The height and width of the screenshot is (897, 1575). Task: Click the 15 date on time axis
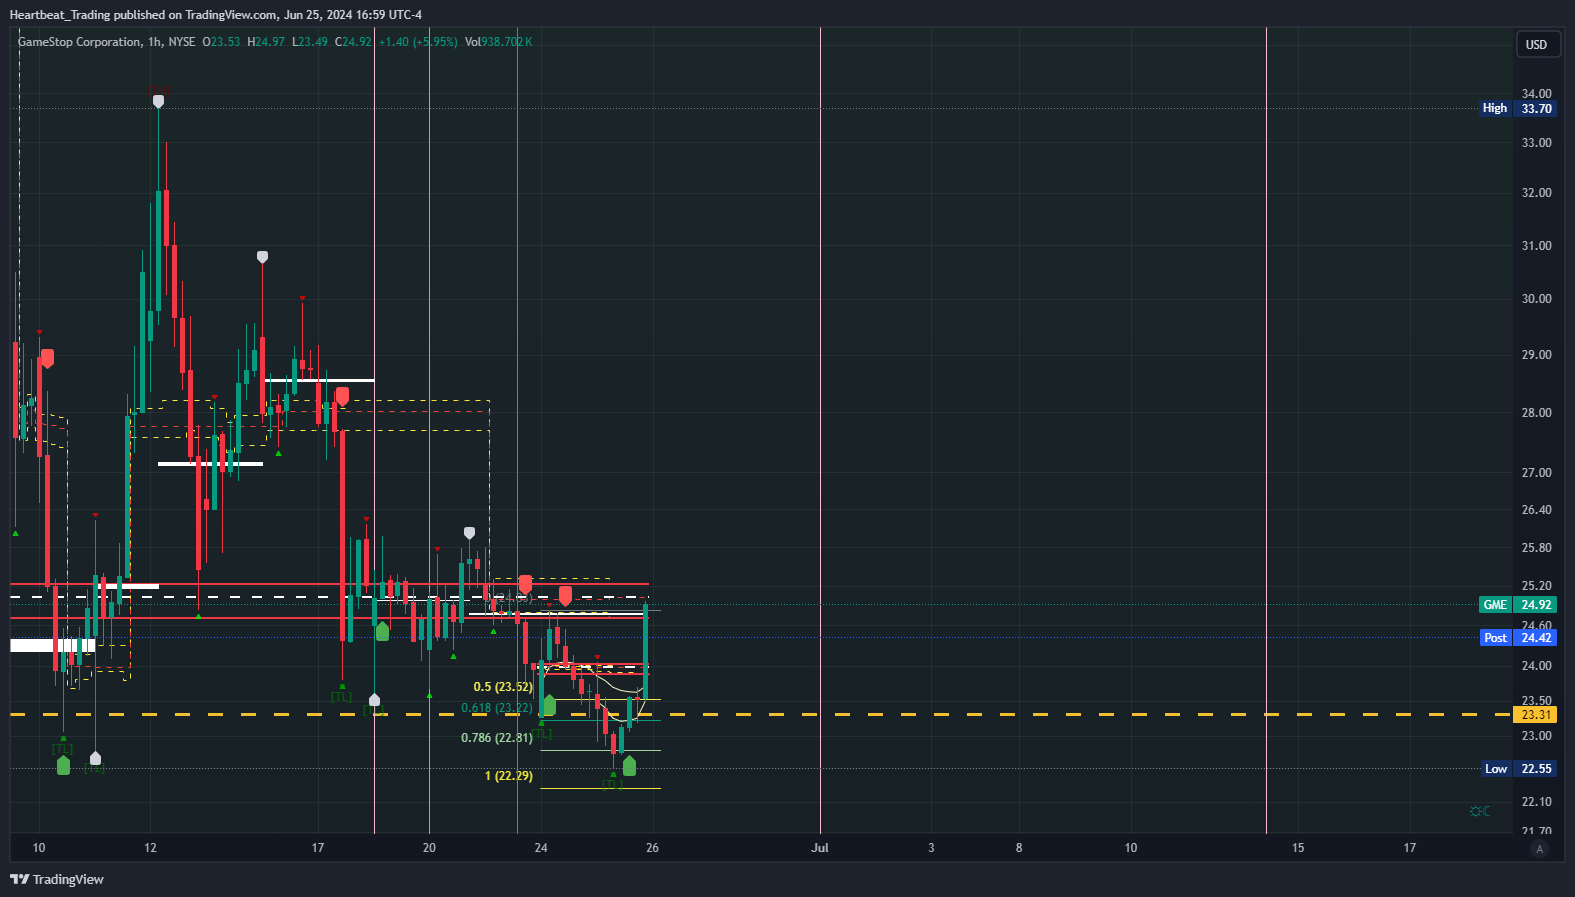click(1298, 848)
